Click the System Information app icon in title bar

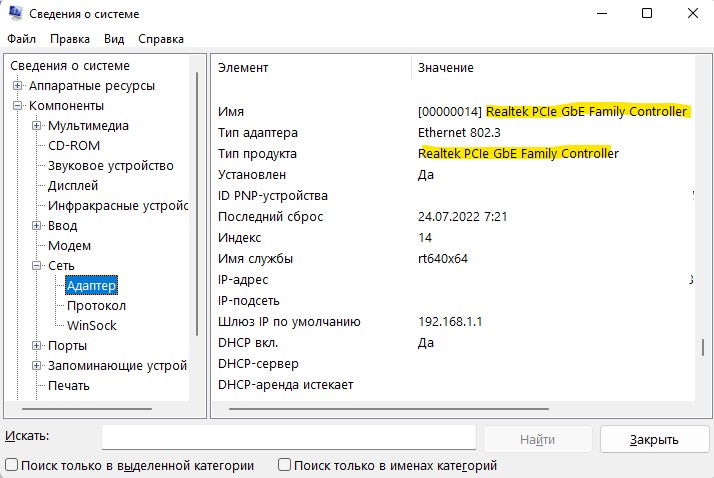tap(15, 13)
